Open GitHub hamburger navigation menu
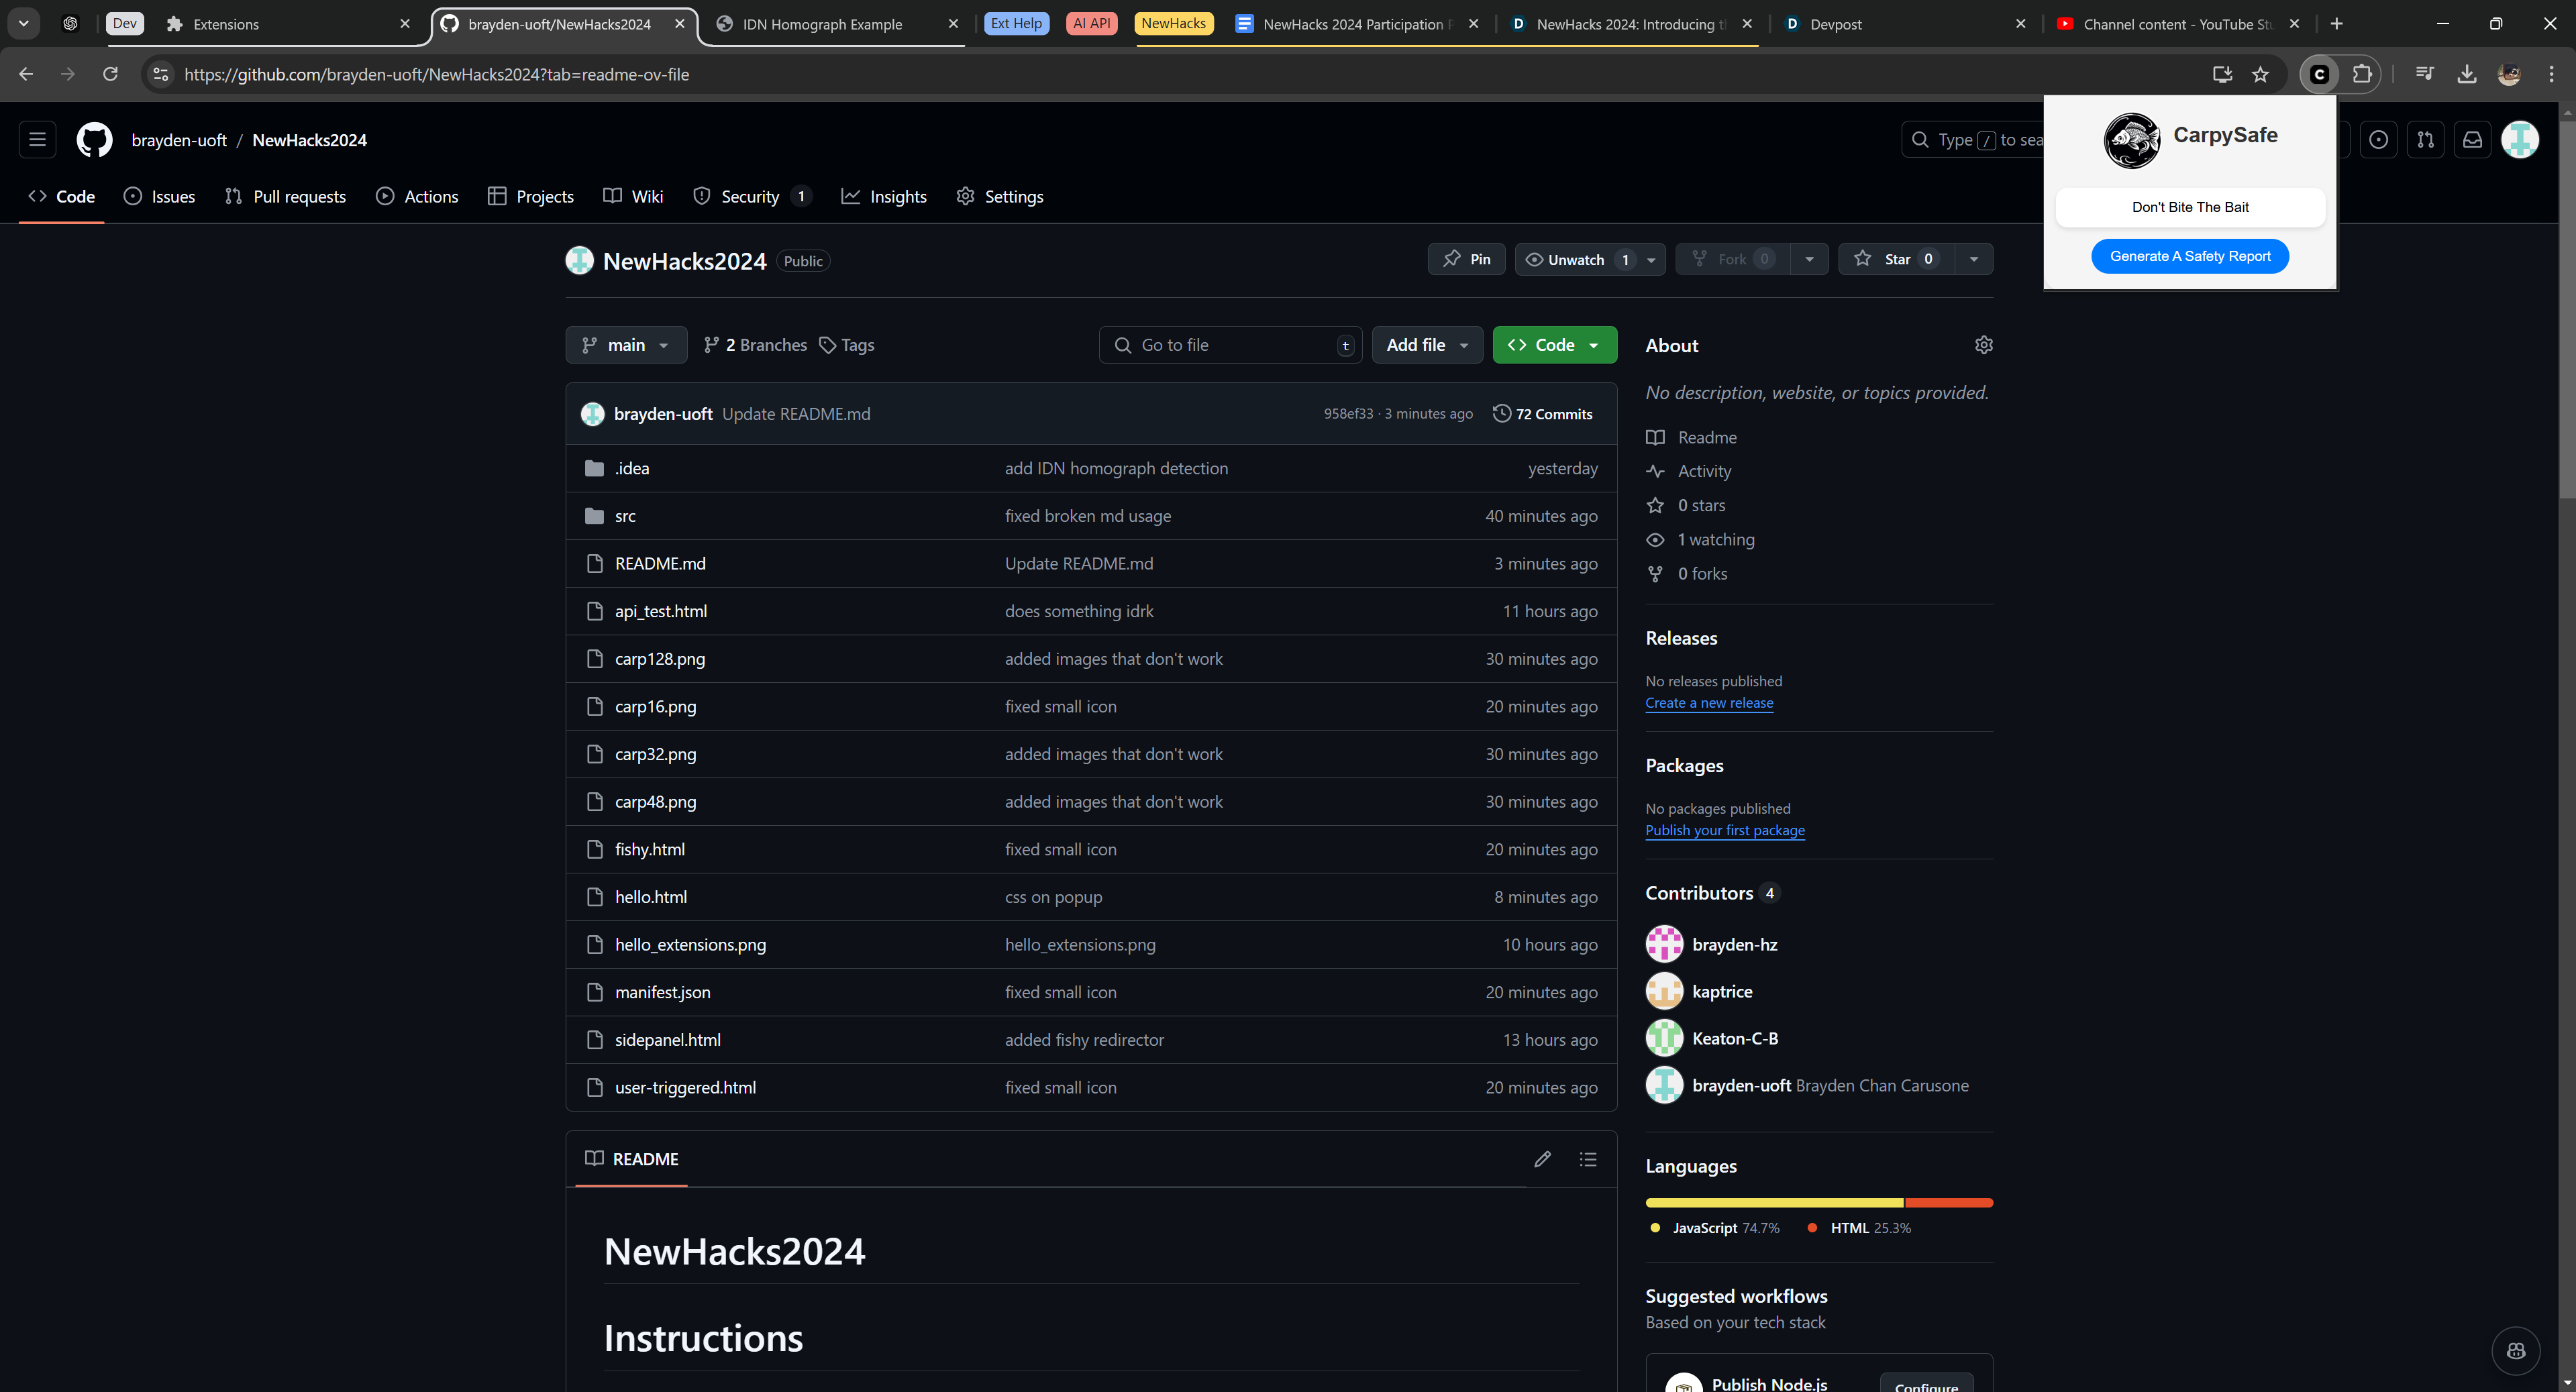The width and height of the screenshot is (2576, 1392). tap(37, 140)
